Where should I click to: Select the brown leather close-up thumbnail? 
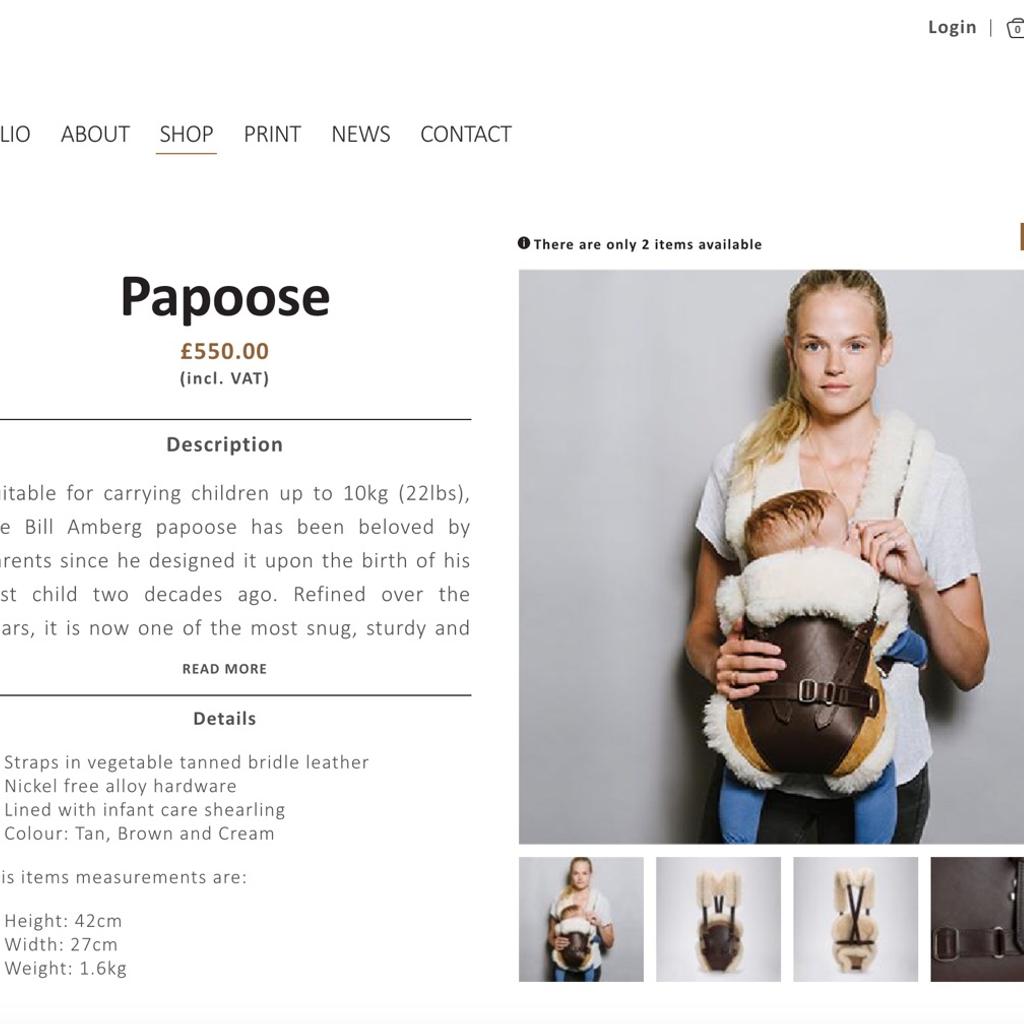[x=978, y=919]
